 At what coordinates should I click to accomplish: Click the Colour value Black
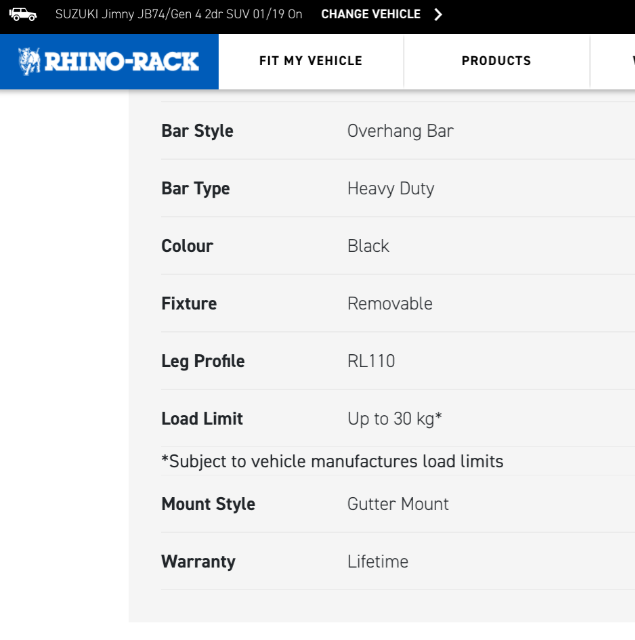(x=368, y=246)
